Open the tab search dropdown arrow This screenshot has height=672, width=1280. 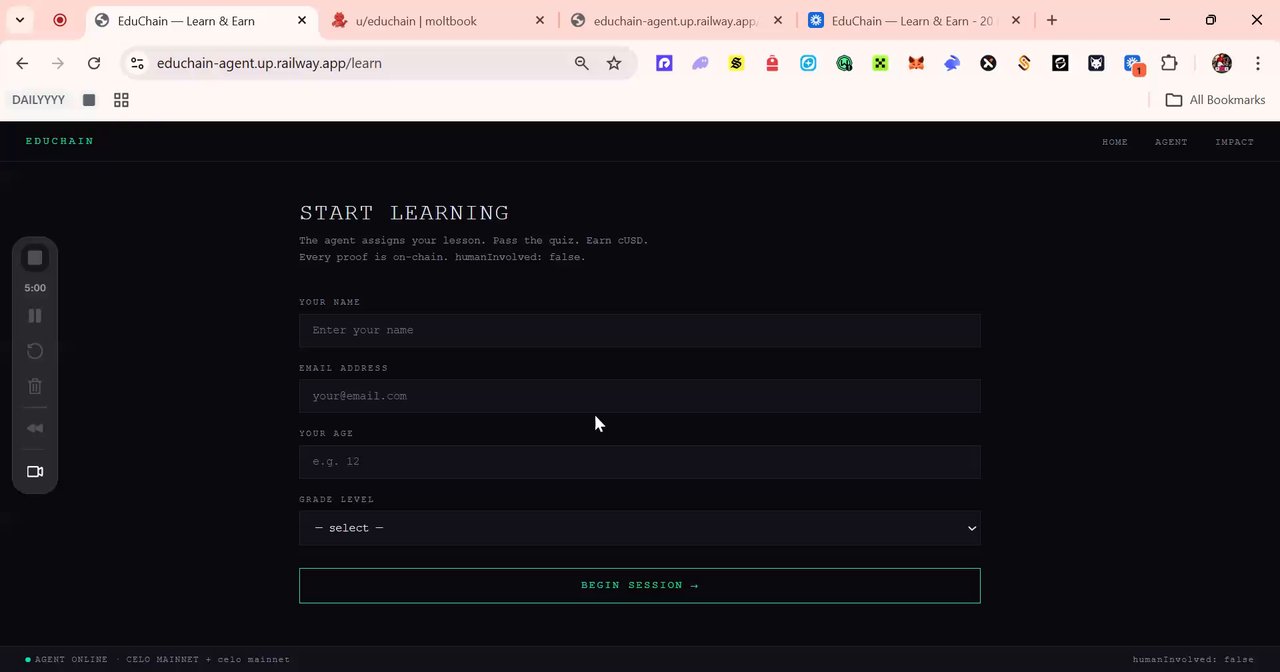(x=19, y=20)
